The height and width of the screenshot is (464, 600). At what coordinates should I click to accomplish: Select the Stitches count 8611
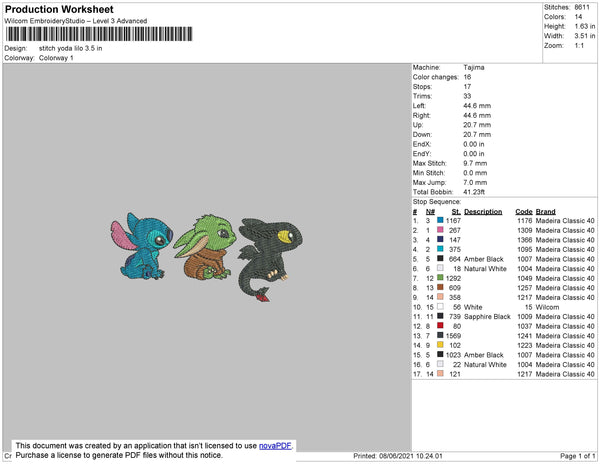tap(582, 7)
